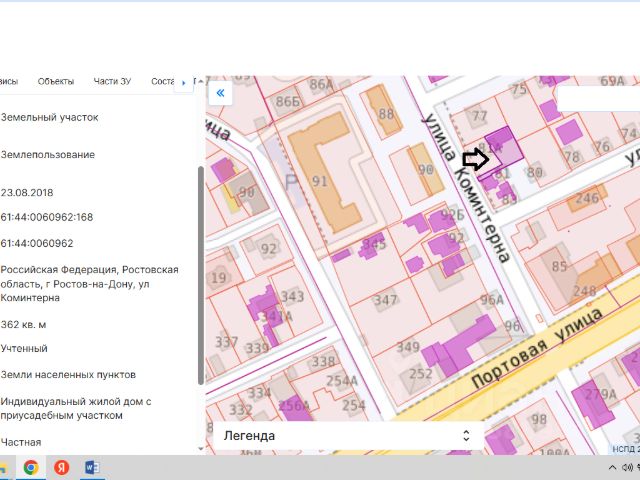Show hidden system tray icons
640x480 pixels.
click(612, 468)
